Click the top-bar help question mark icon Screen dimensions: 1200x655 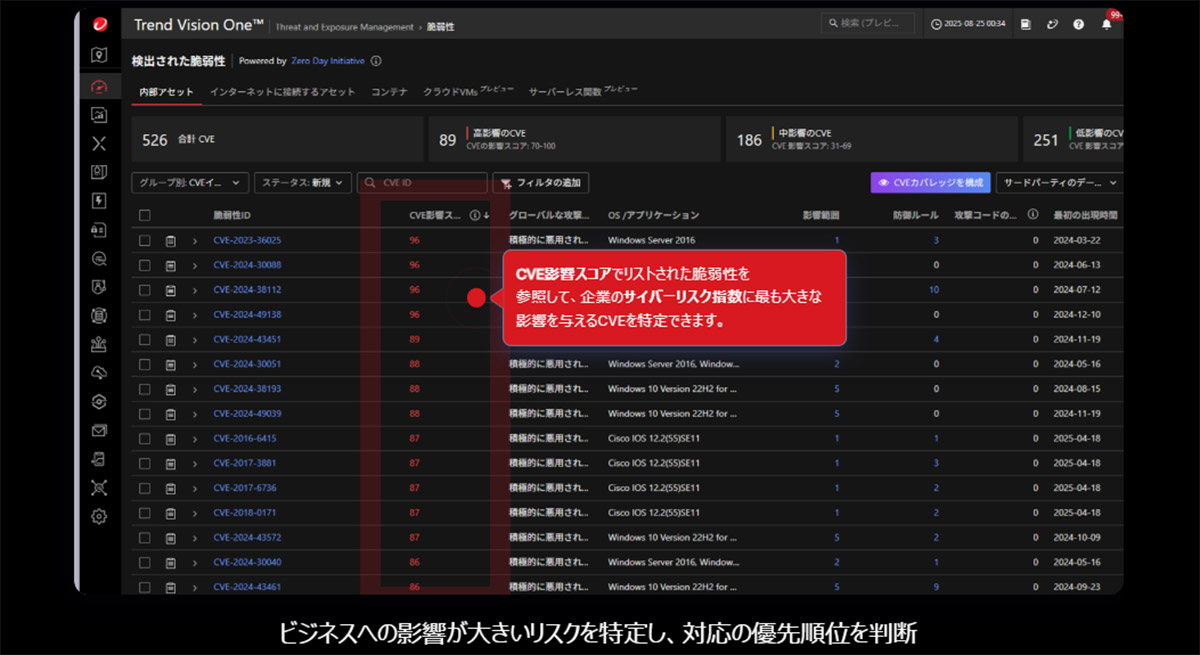[1079, 24]
